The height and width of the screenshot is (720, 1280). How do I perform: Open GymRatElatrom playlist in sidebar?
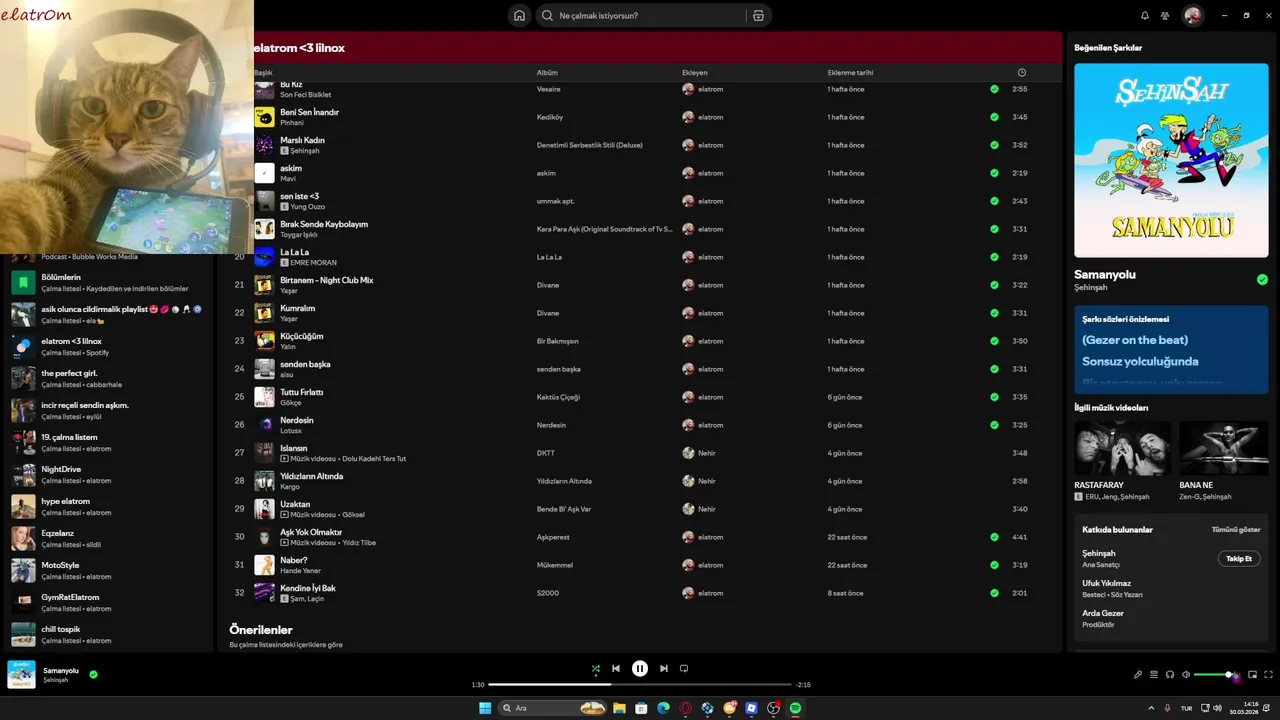click(x=107, y=603)
